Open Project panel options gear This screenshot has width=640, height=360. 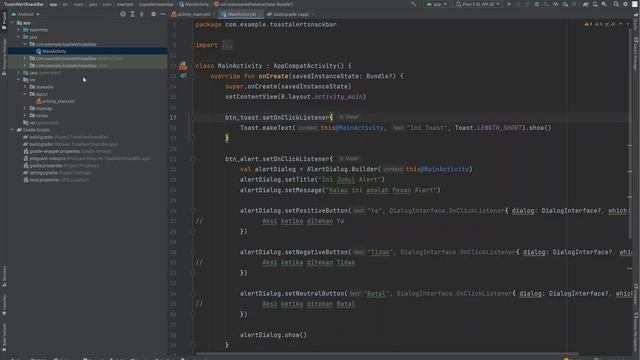153,14
